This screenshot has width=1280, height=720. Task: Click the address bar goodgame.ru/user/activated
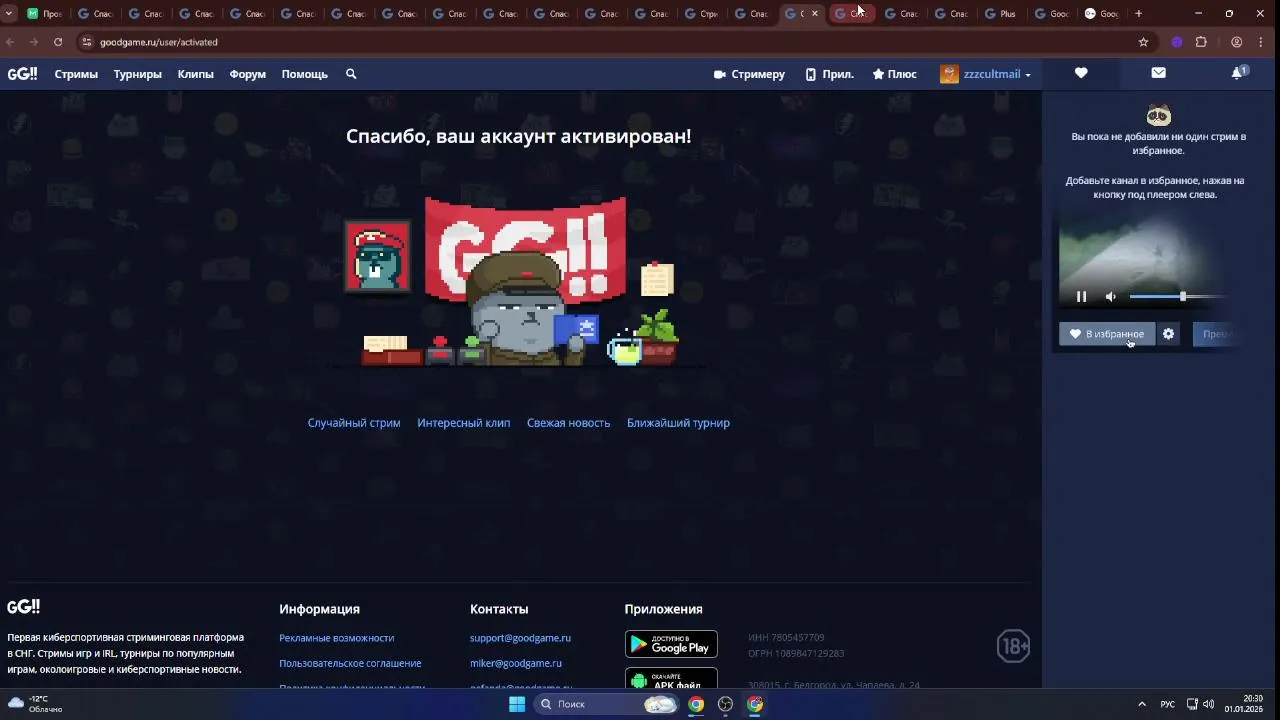(158, 42)
